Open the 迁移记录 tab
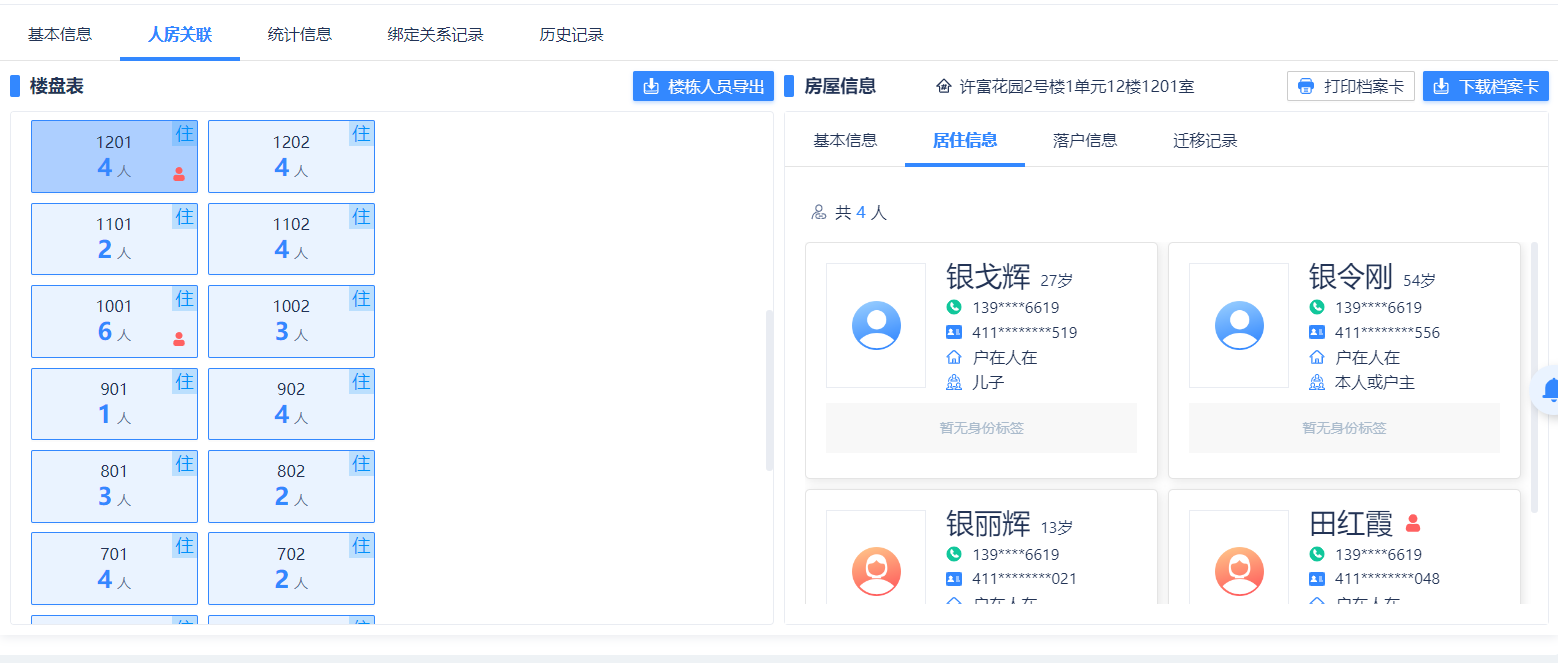This screenshot has height=663, width=1558. pos(1205,140)
